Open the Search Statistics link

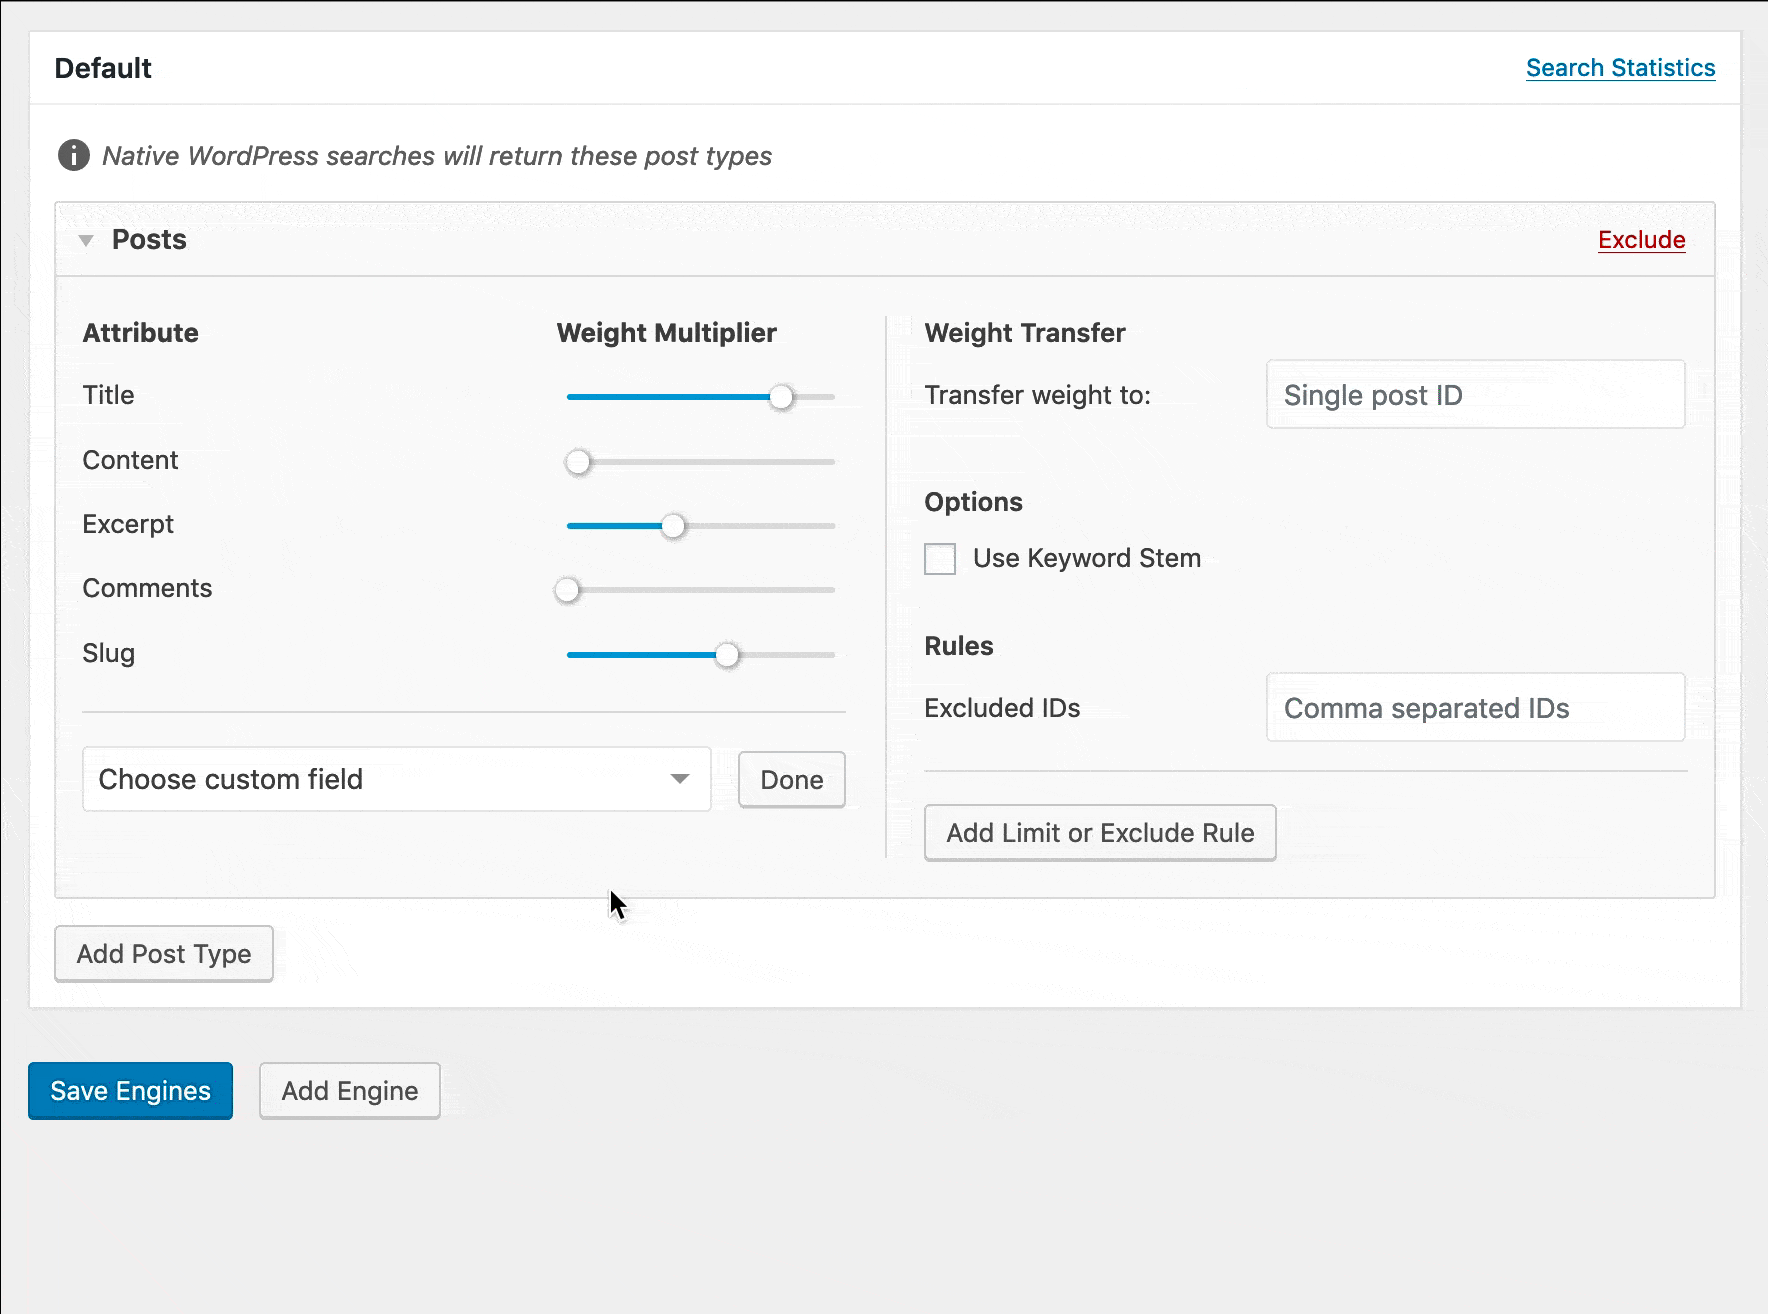pos(1620,68)
